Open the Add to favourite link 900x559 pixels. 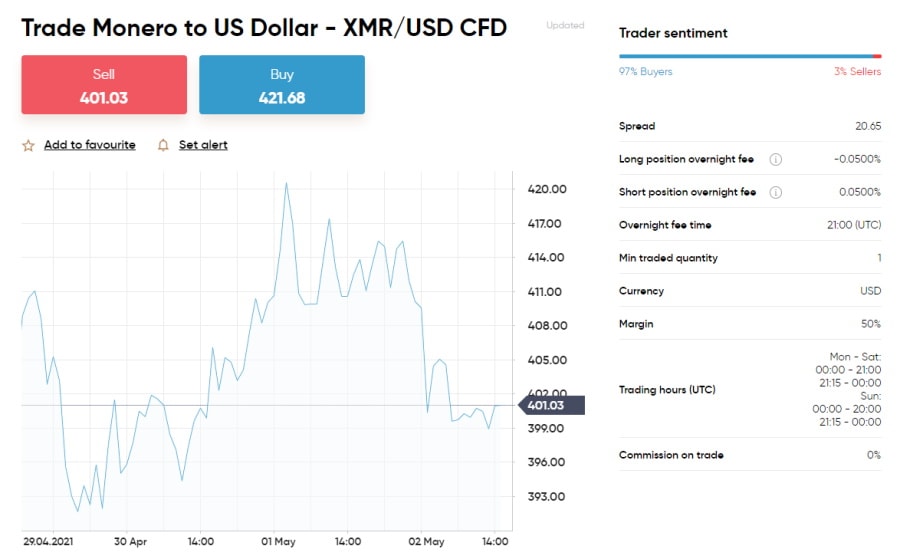pos(90,145)
